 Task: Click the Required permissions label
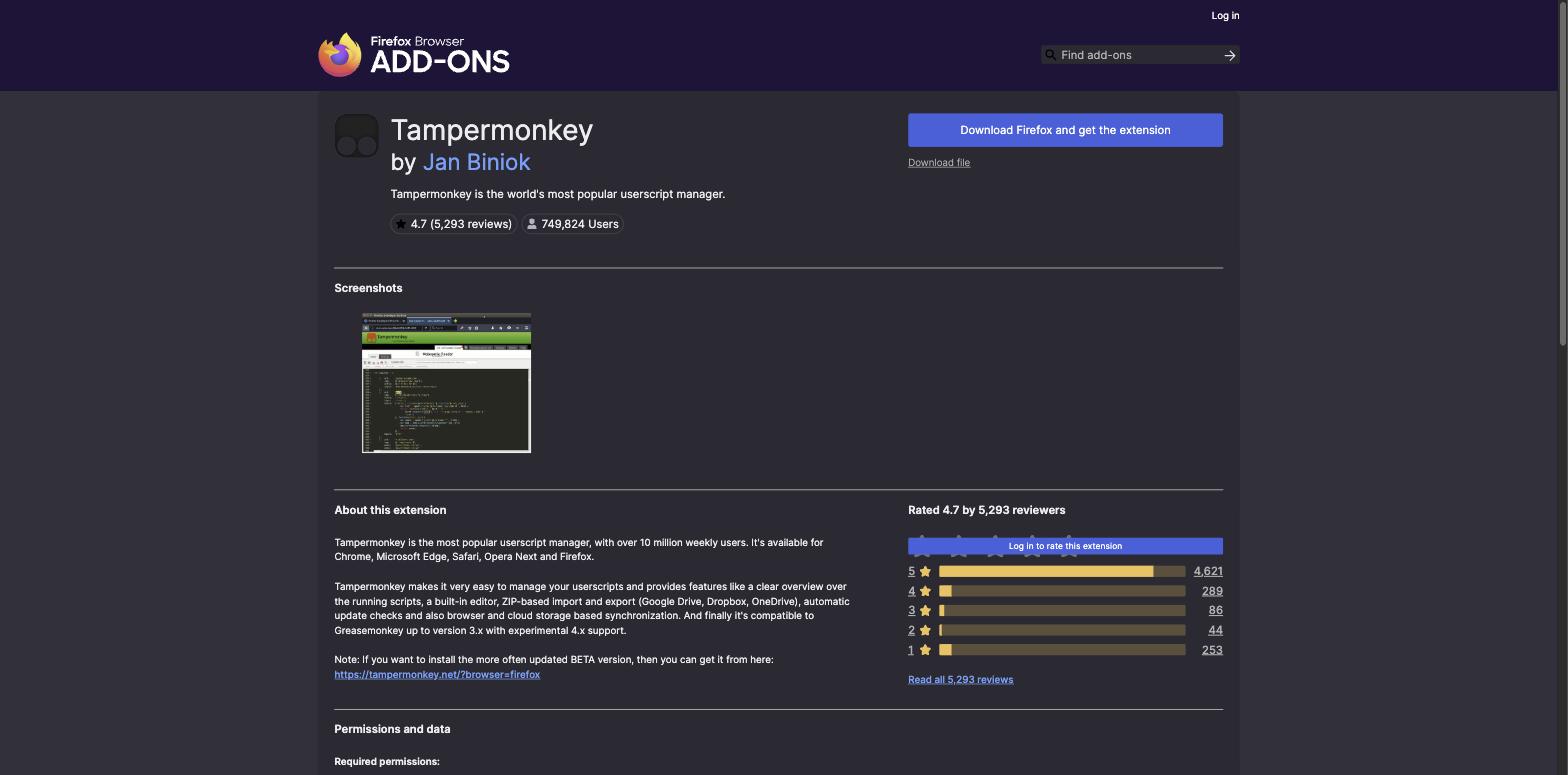(387, 762)
